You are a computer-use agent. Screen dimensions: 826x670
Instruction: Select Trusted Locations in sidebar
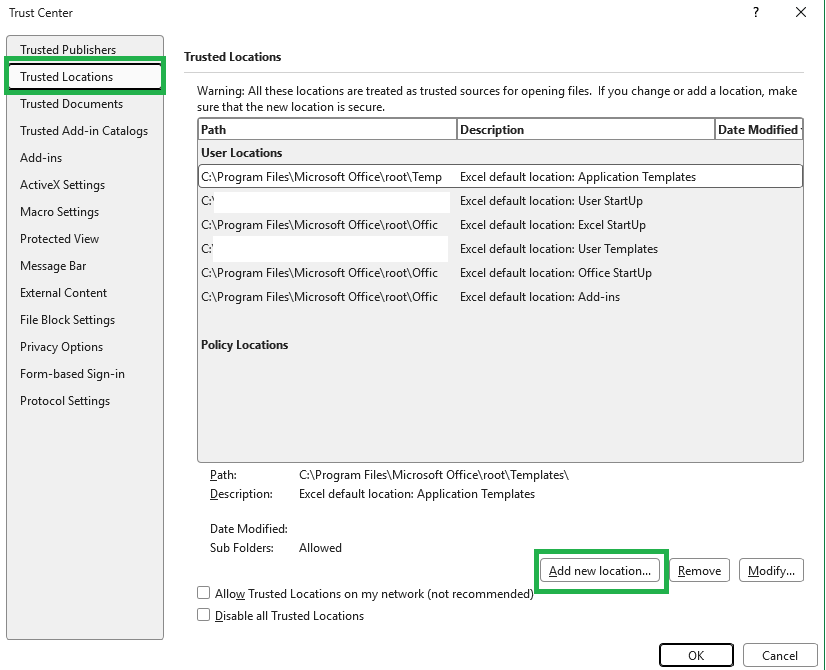pyautogui.click(x=85, y=76)
